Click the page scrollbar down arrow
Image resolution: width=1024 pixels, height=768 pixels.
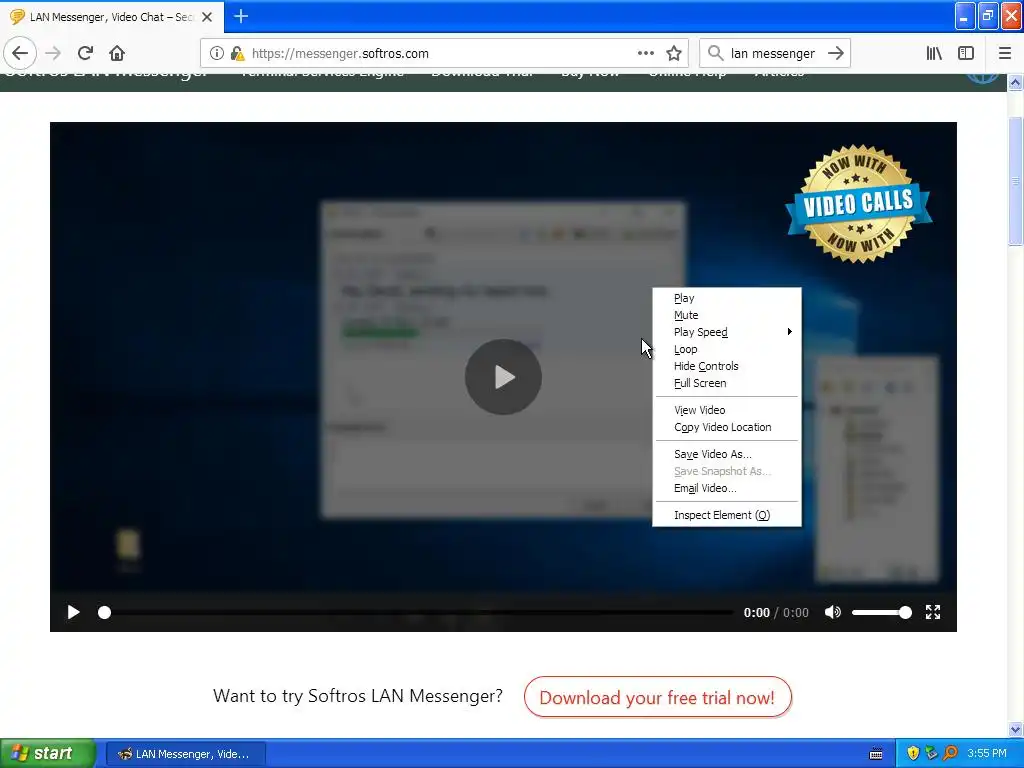click(1015, 729)
